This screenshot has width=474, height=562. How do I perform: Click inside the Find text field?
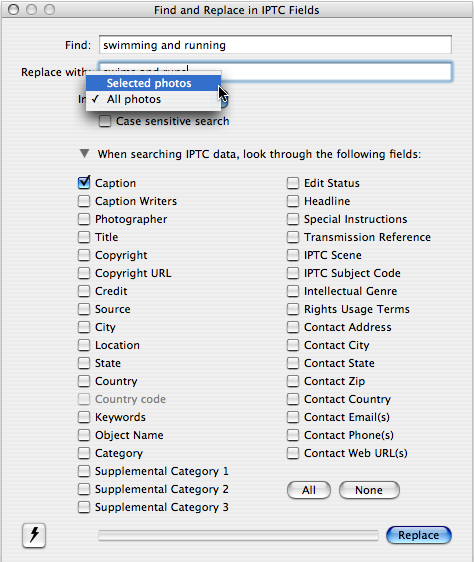275,45
